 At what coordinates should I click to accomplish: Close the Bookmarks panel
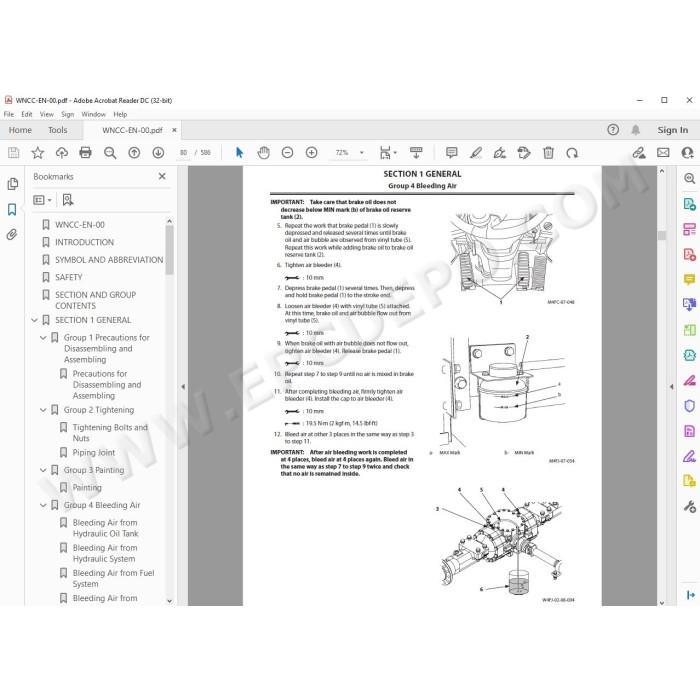162,176
